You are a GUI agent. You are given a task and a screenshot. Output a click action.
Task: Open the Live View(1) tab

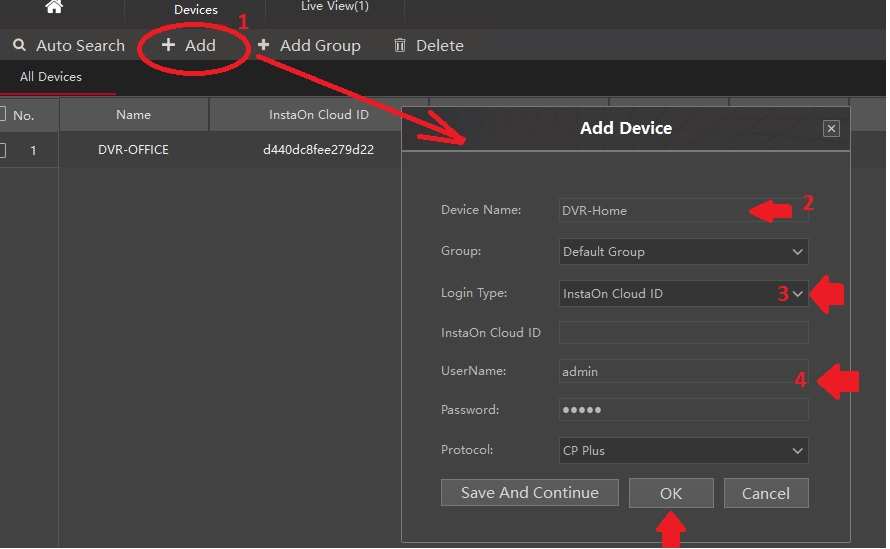(x=335, y=7)
